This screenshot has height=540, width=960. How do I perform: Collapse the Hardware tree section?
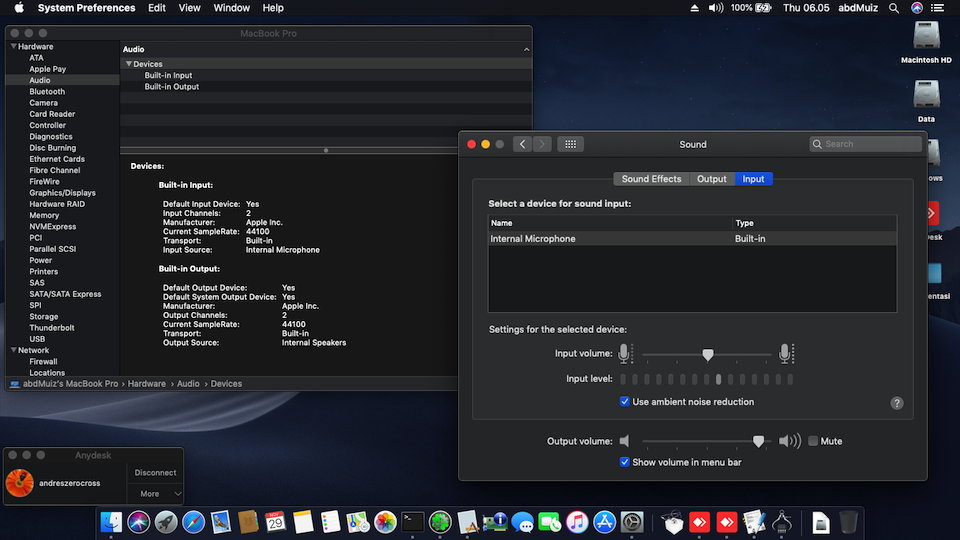(x=14, y=47)
